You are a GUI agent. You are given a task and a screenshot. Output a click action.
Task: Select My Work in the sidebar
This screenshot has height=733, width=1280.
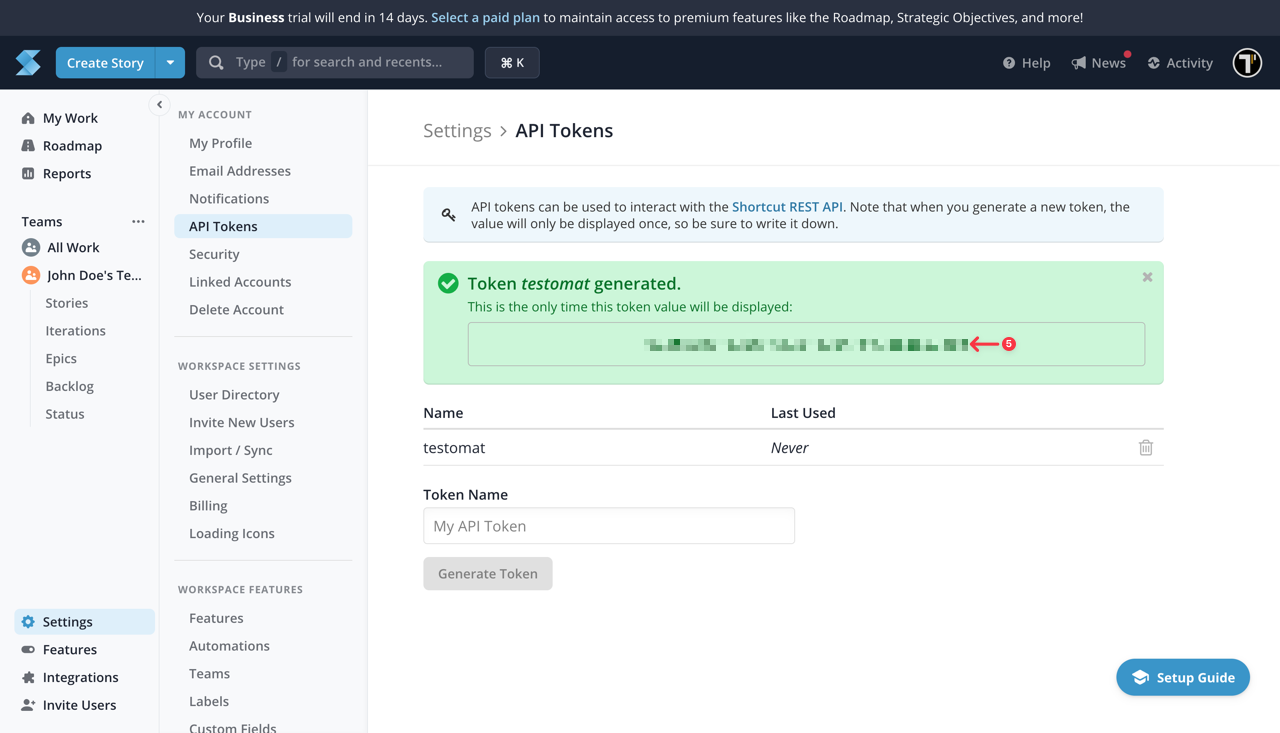click(x=68, y=117)
